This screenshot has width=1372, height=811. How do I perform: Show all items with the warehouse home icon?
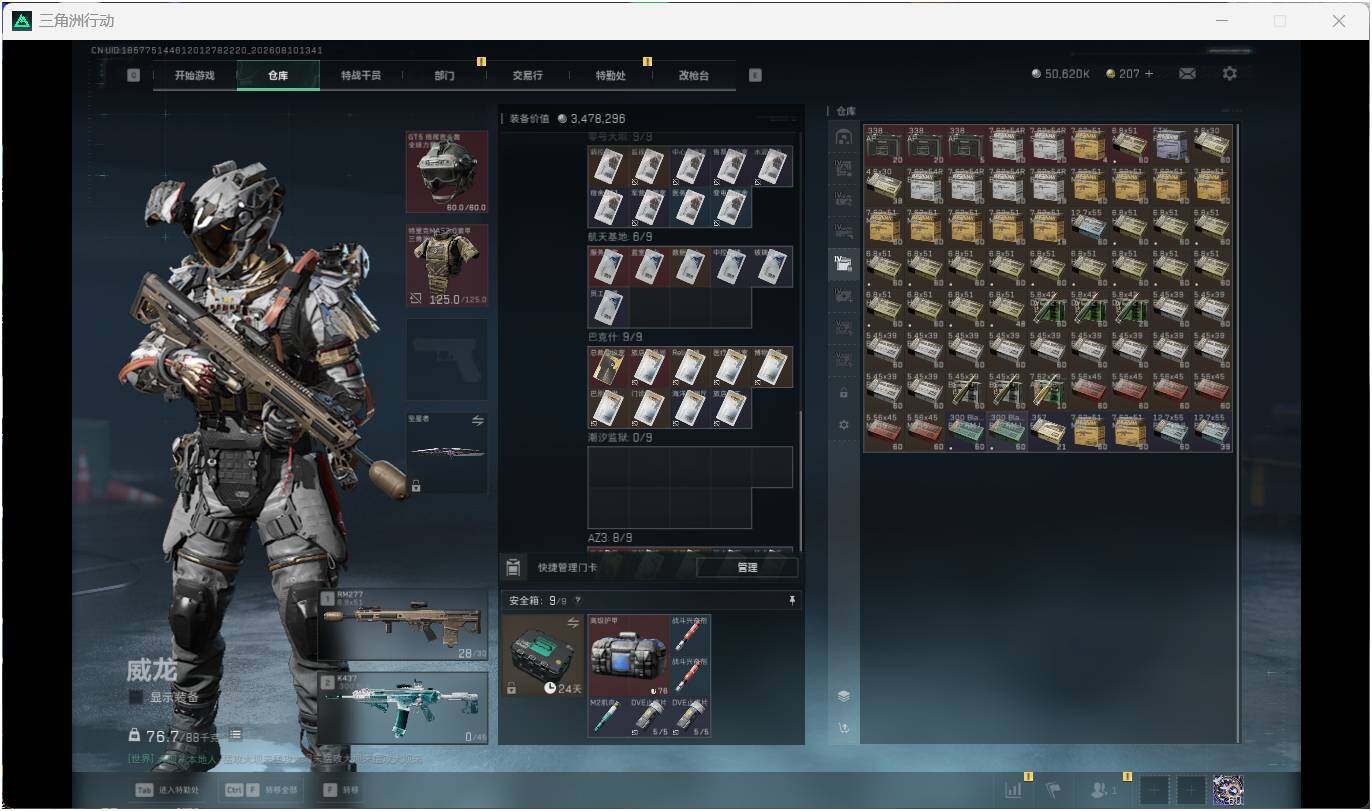coord(843,137)
